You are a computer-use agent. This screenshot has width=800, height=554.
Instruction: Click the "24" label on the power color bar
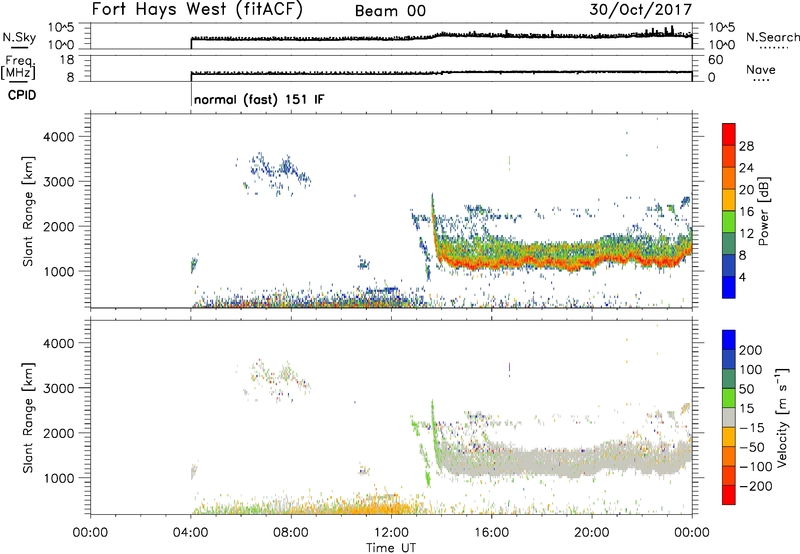pyautogui.click(x=746, y=168)
